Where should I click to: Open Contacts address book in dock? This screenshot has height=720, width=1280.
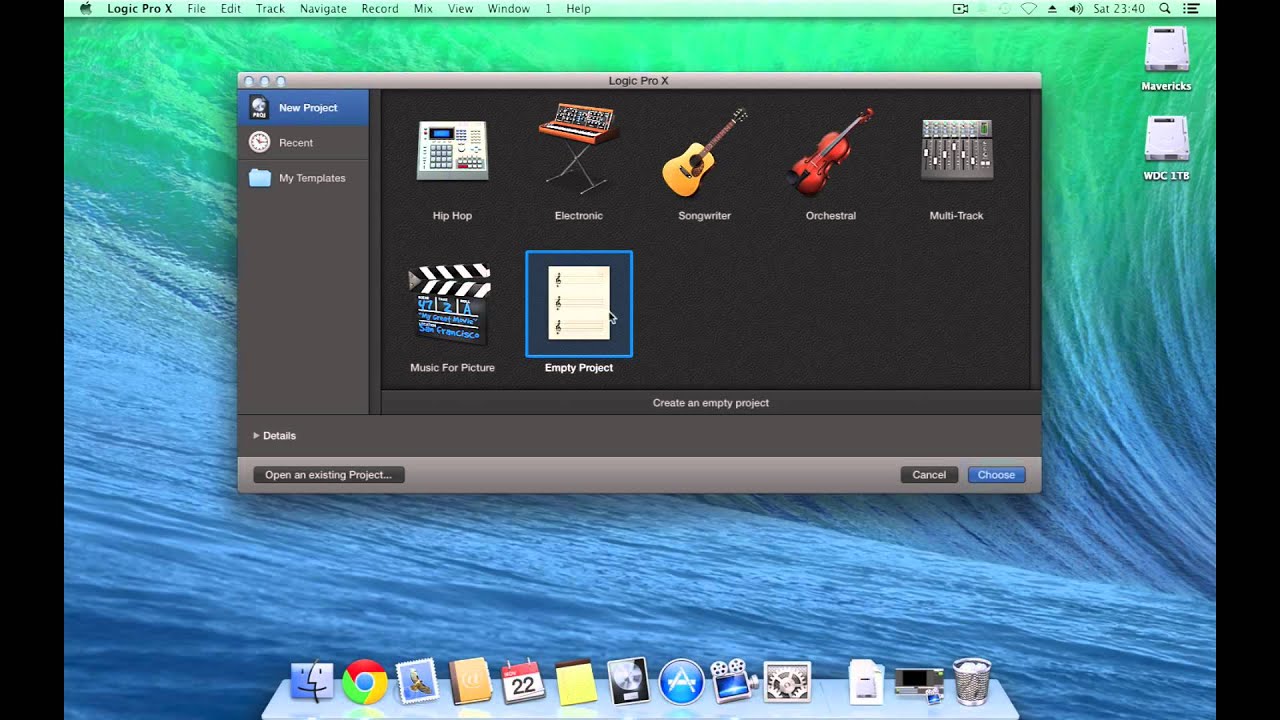point(470,682)
